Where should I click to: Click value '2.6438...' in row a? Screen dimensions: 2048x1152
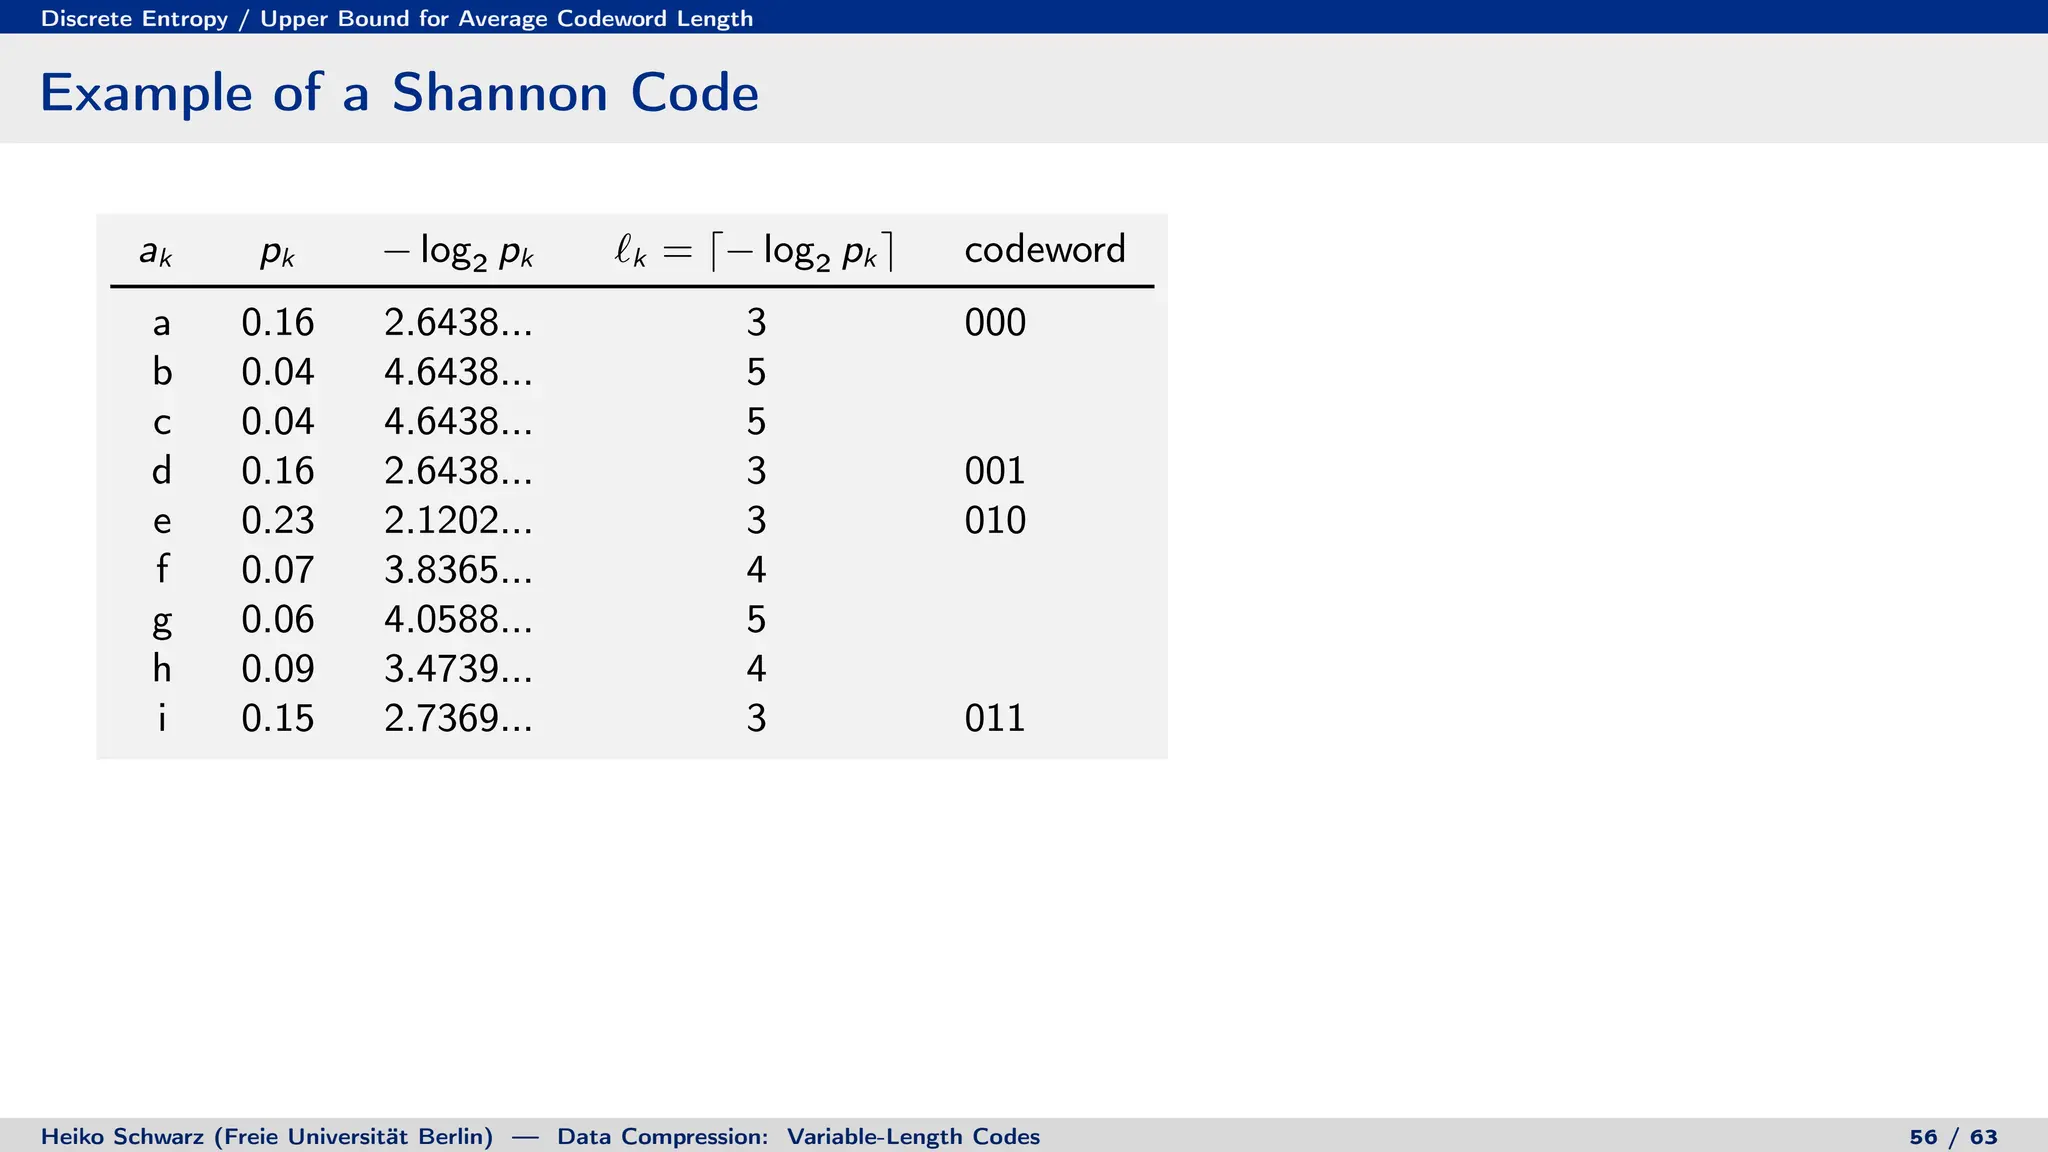pos(459,322)
